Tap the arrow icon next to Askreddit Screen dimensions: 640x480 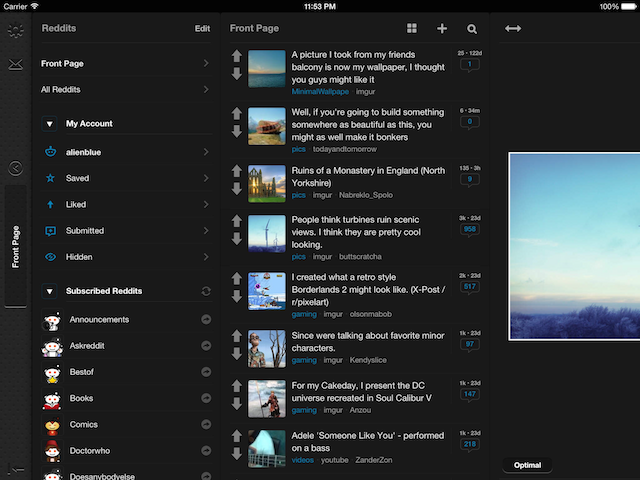pos(206,345)
